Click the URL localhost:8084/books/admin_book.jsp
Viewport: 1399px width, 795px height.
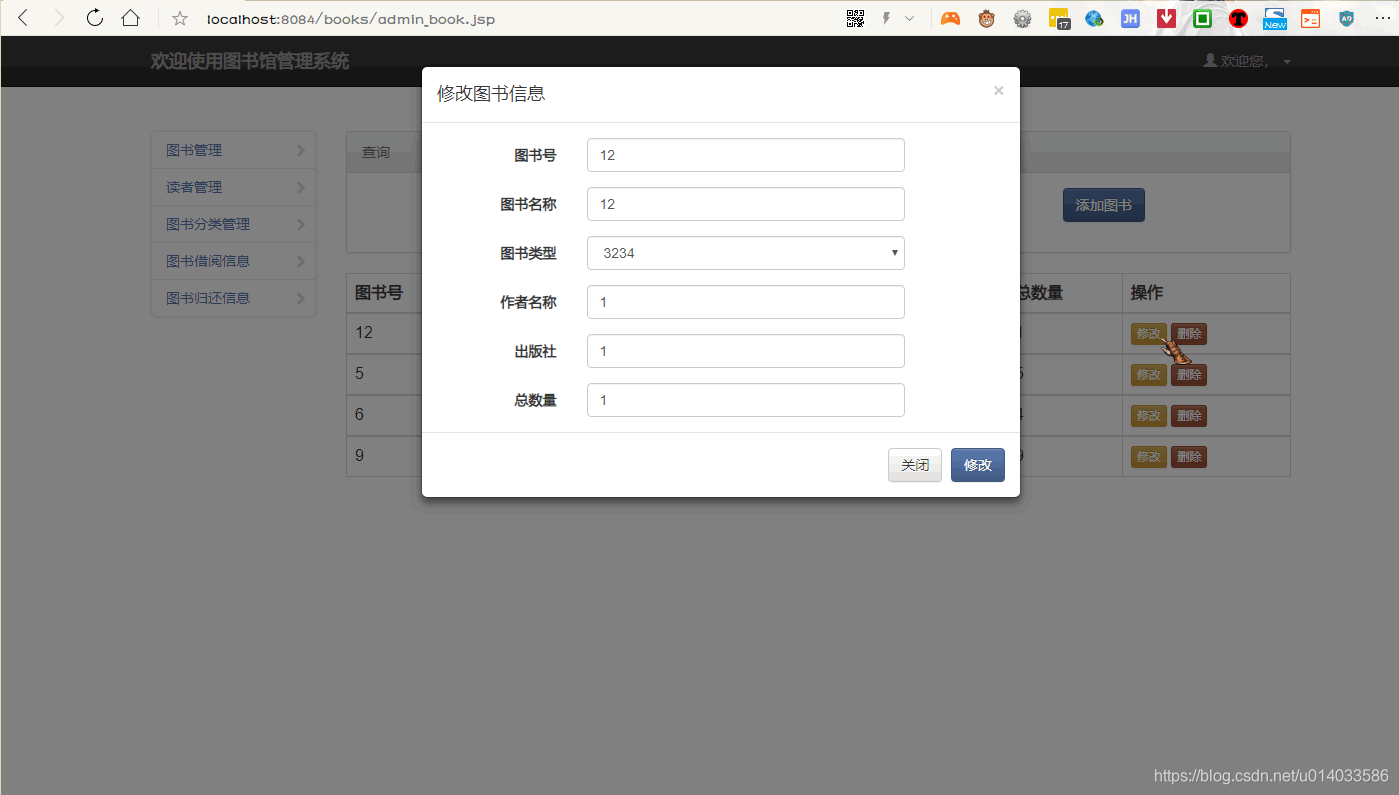click(350, 19)
